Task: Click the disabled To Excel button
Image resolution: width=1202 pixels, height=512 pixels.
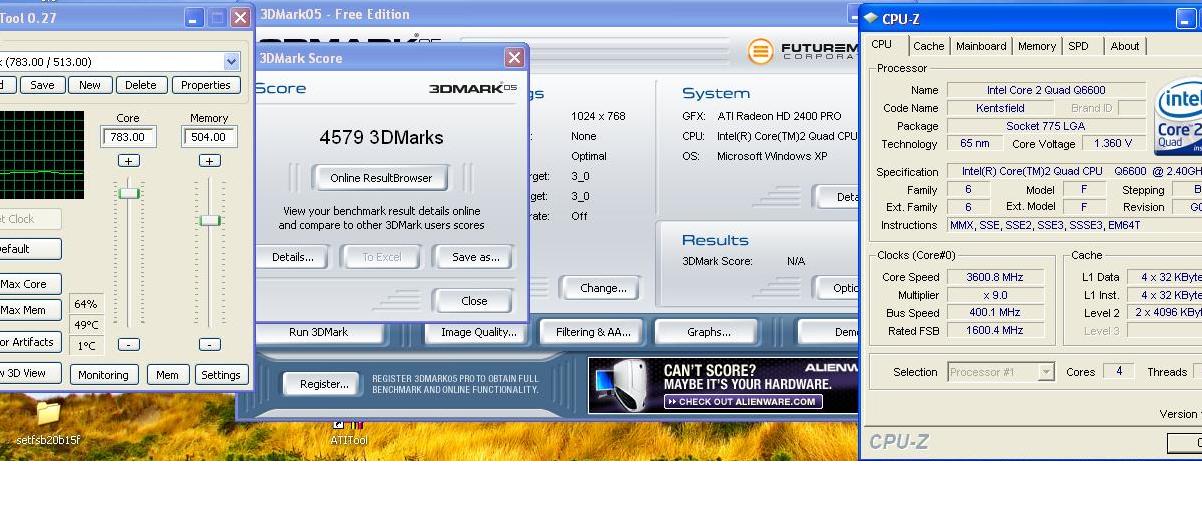Action: pos(381,257)
